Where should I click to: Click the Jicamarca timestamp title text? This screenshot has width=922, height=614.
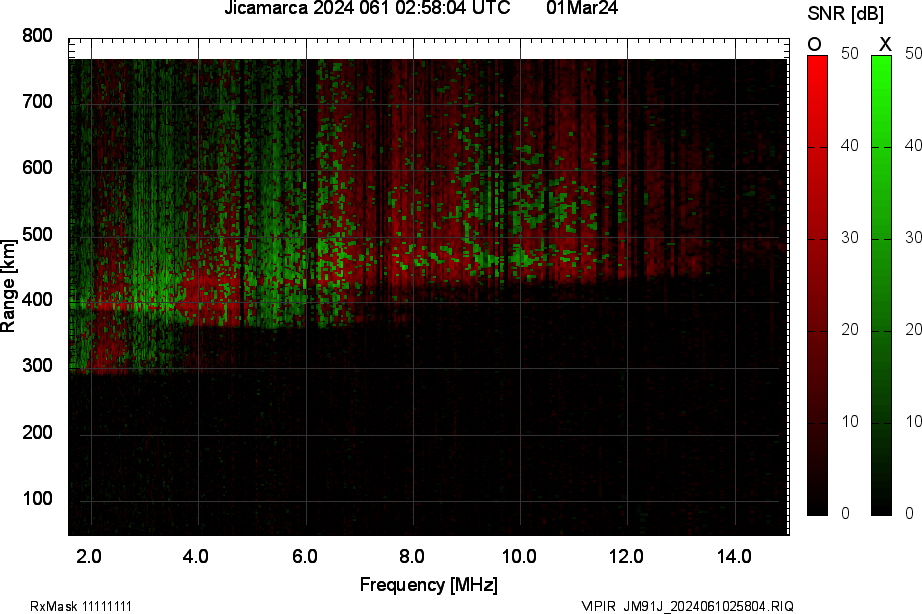point(367,9)
